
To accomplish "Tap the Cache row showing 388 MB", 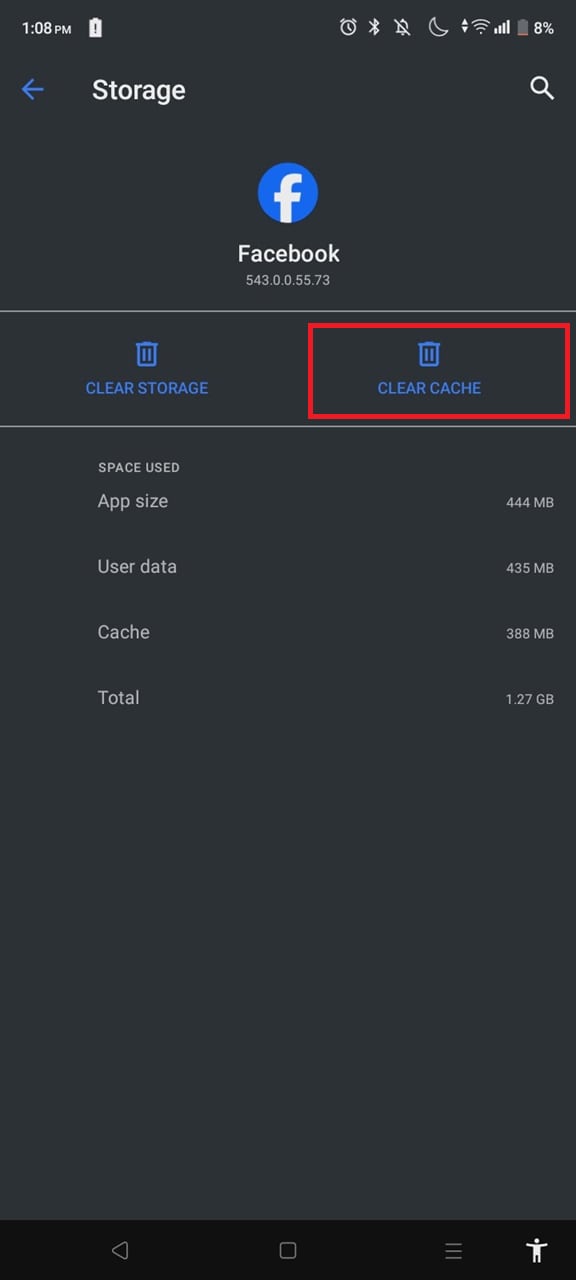I will coord(288,632).
